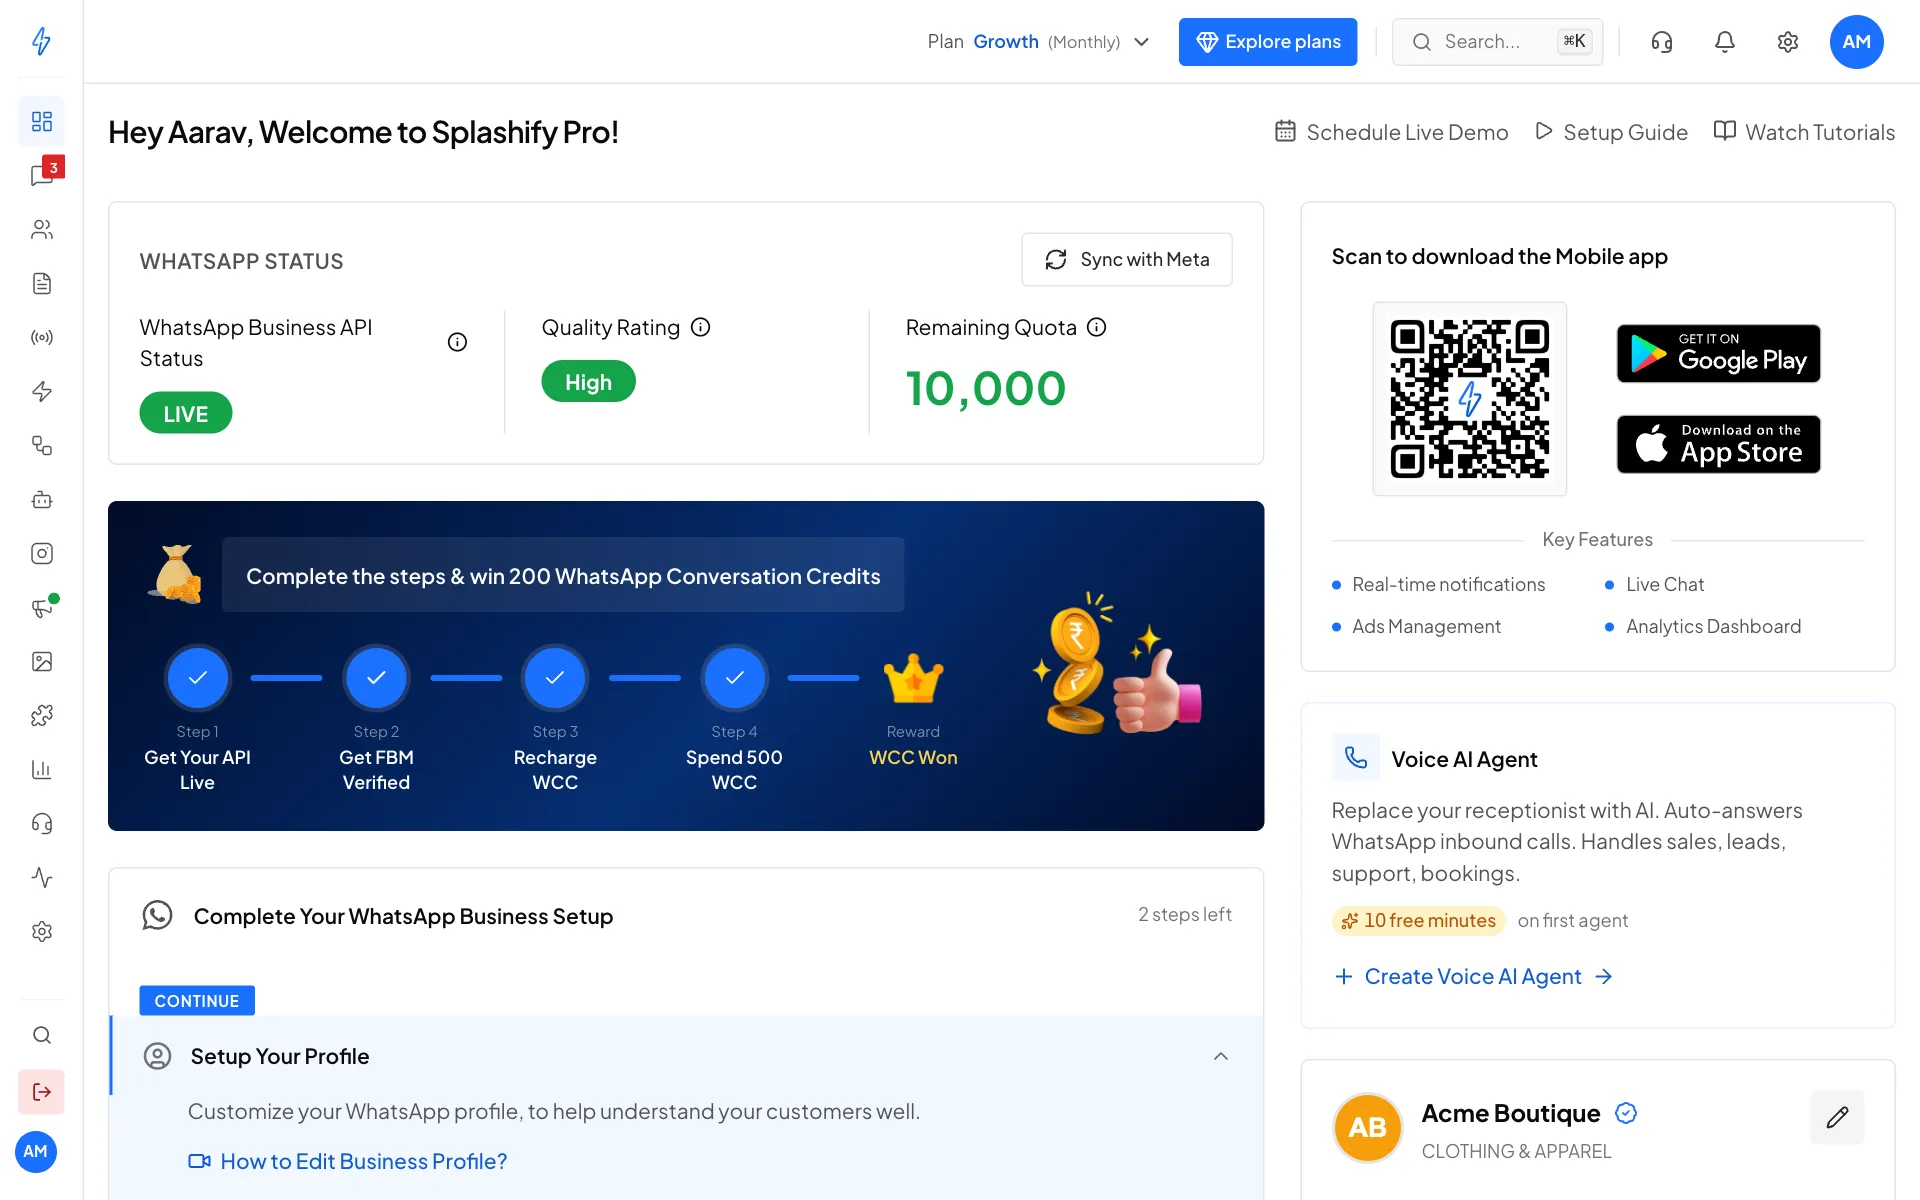Click the sidebar search magnifier icon
1920x1200 pixels.
tap(41, 1035)
